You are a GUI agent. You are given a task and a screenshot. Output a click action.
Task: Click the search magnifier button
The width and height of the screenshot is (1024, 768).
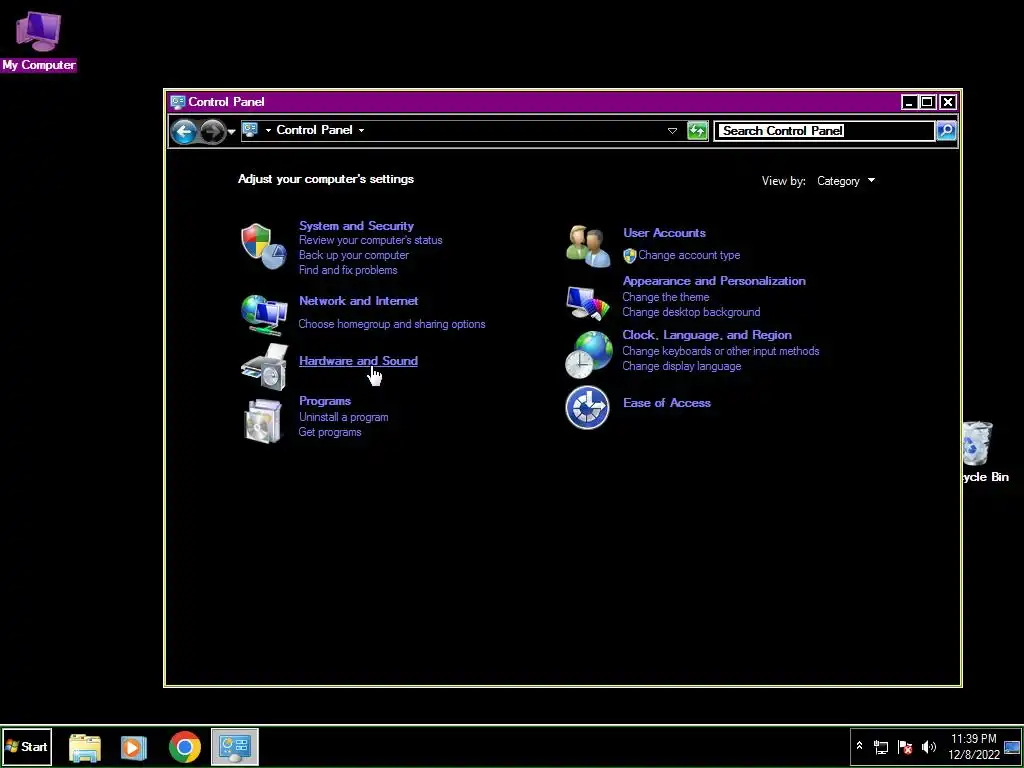(946, 131)
